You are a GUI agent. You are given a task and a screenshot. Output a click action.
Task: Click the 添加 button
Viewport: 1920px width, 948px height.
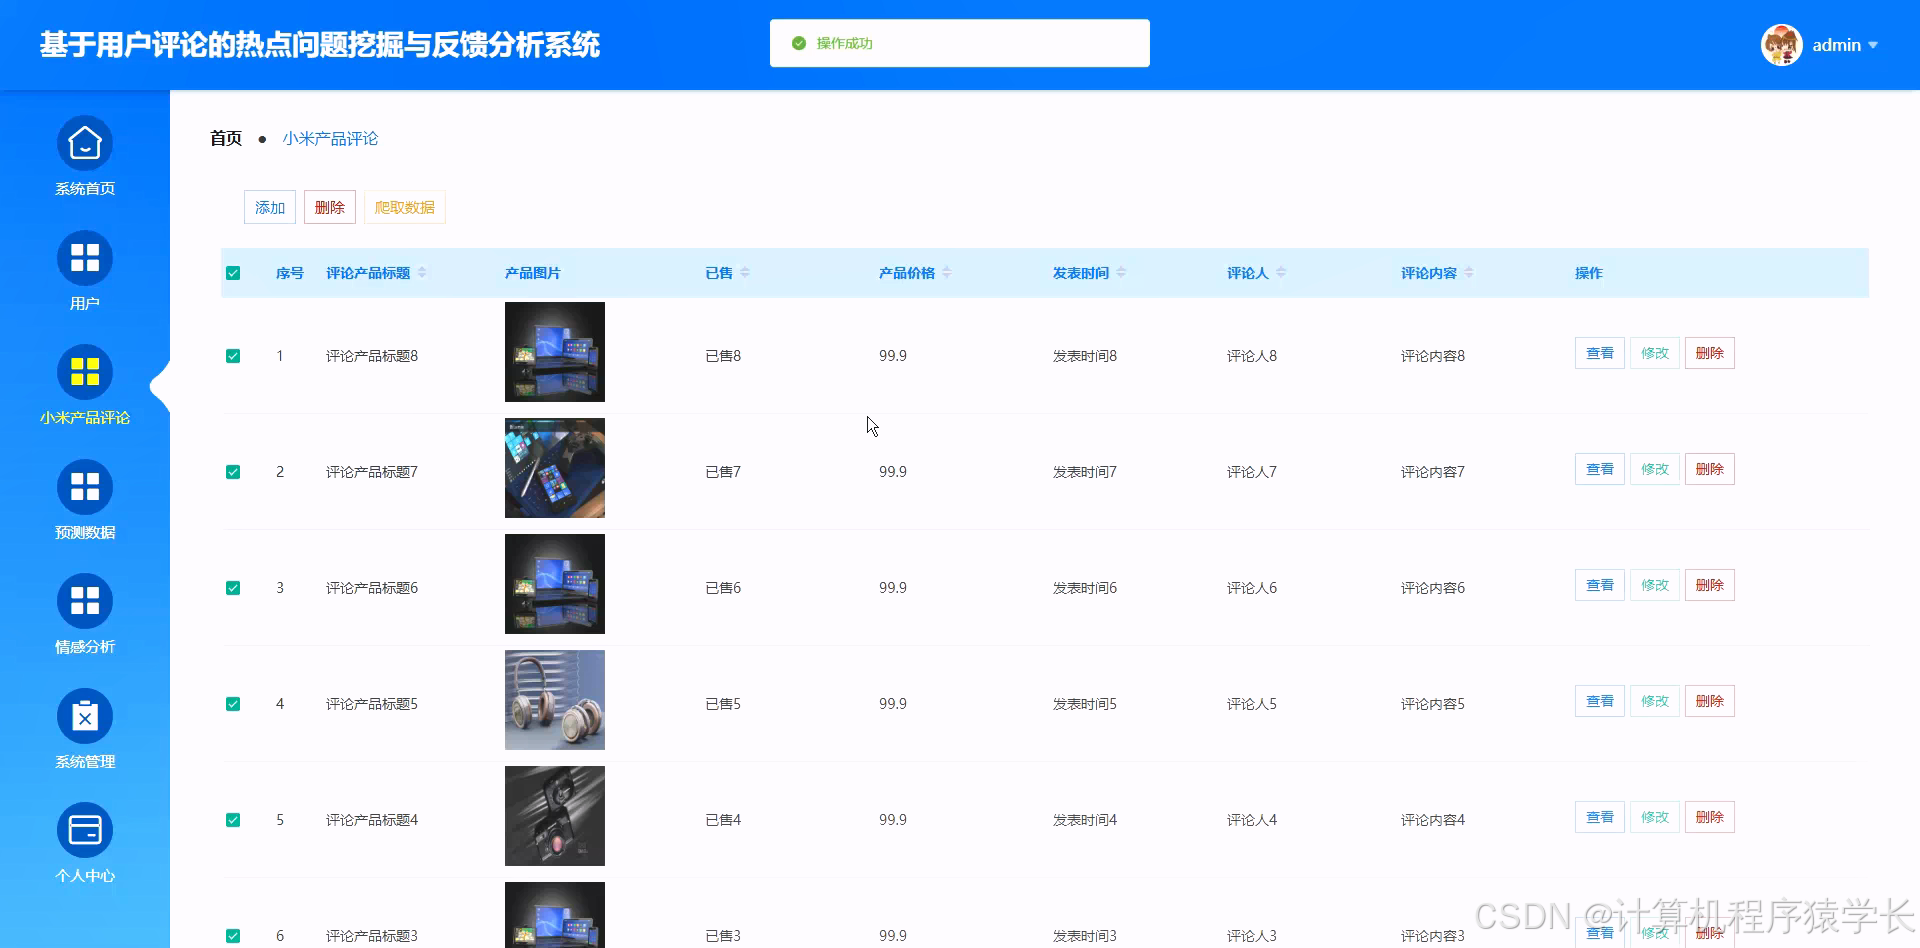pyautogui.click(x=269, y=207)
